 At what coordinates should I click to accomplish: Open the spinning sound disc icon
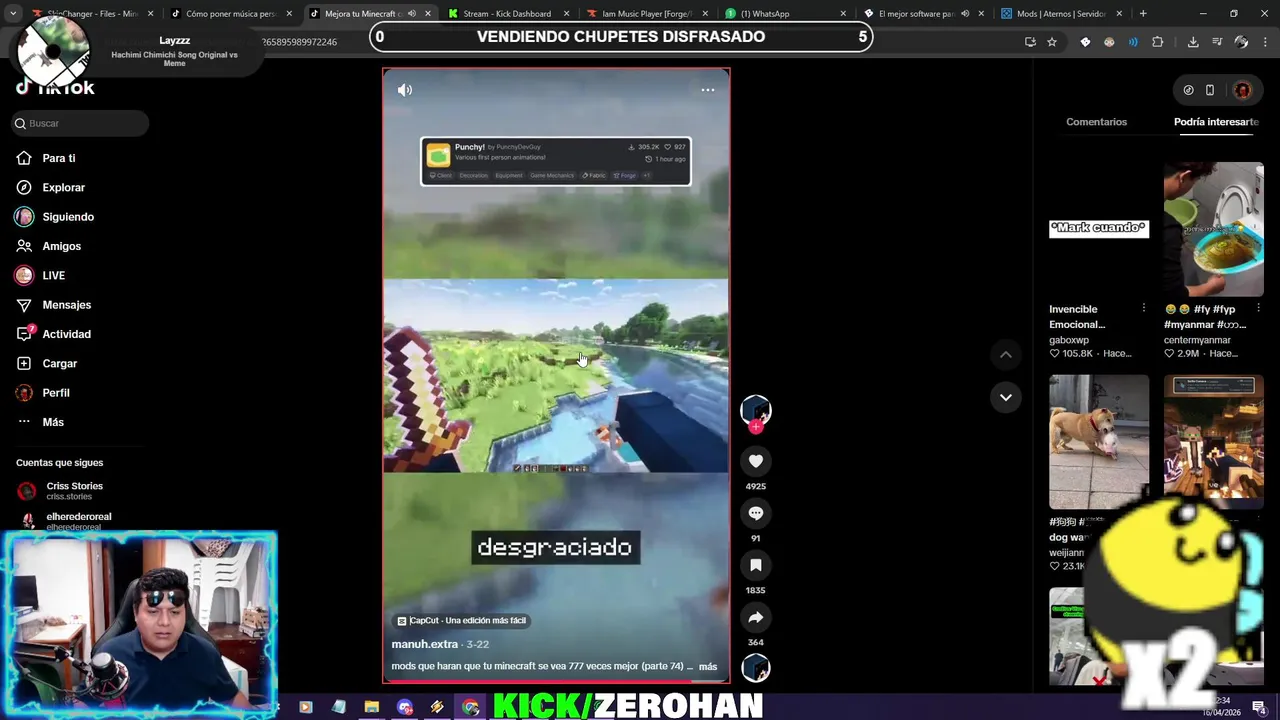(756, 667)
